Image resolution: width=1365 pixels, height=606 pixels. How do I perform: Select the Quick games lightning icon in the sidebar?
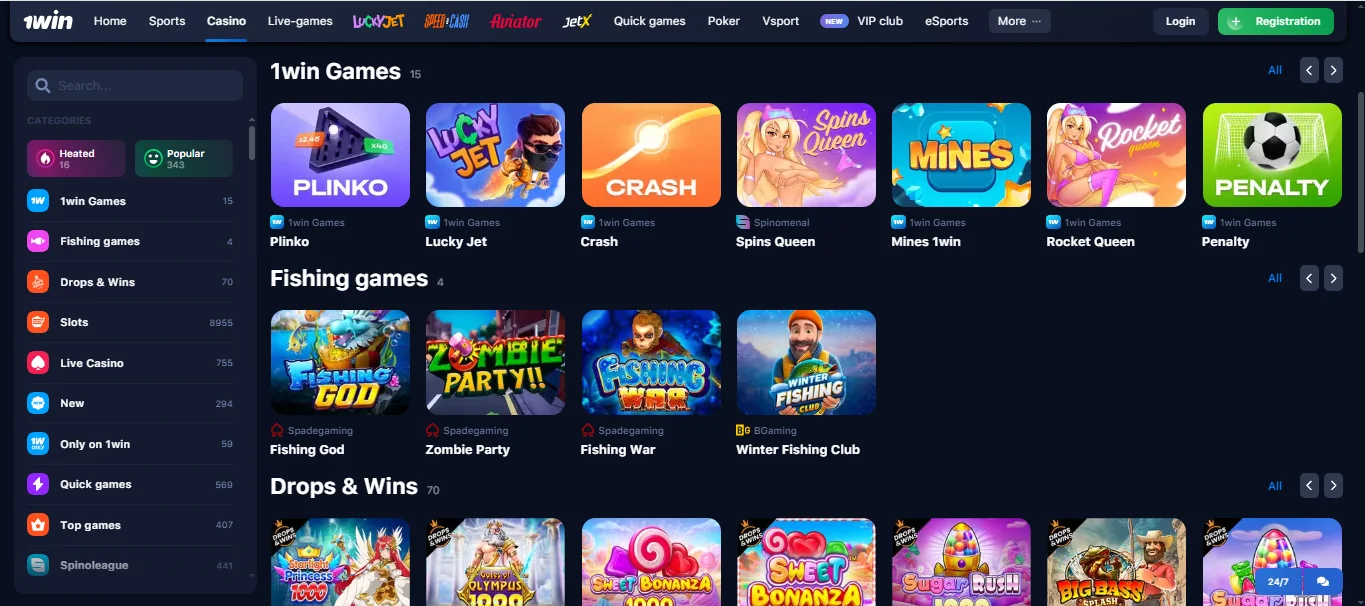pos(38,484)
